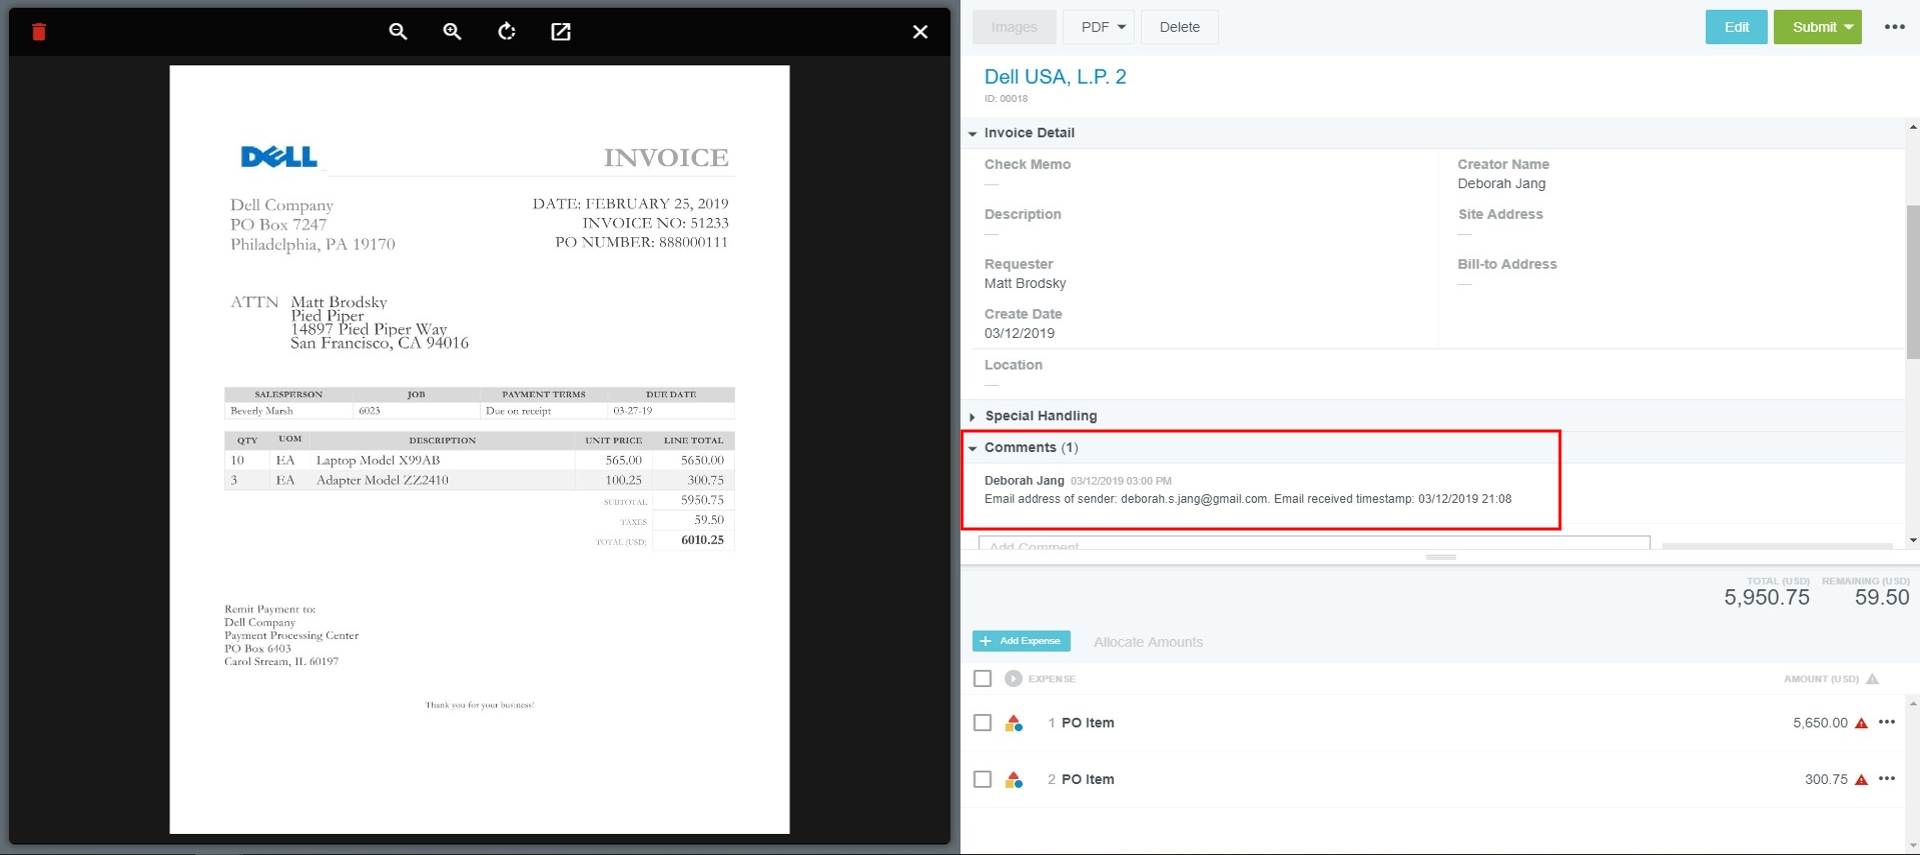1920x855 pixels.
Task: Toggle the select-all expenses checkbox
Action: [982, 679]
